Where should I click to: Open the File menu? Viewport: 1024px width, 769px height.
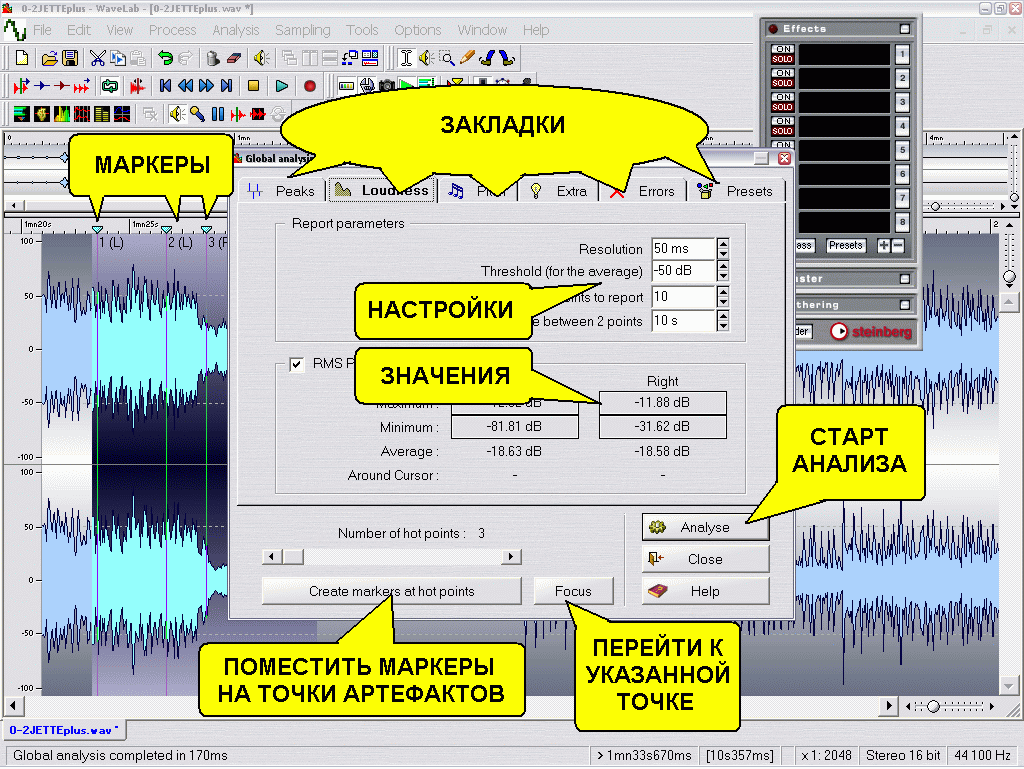(x=42, y=30)
